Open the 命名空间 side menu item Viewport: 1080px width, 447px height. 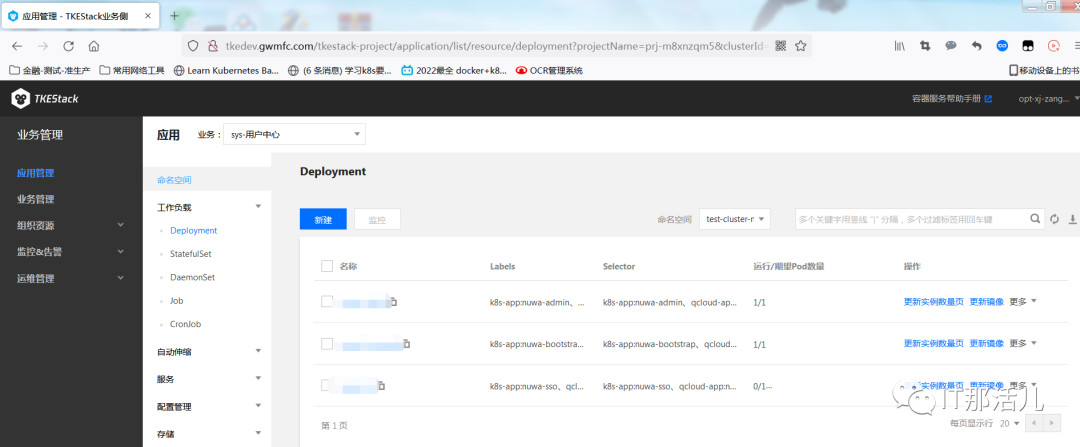[x=174, y=180]
